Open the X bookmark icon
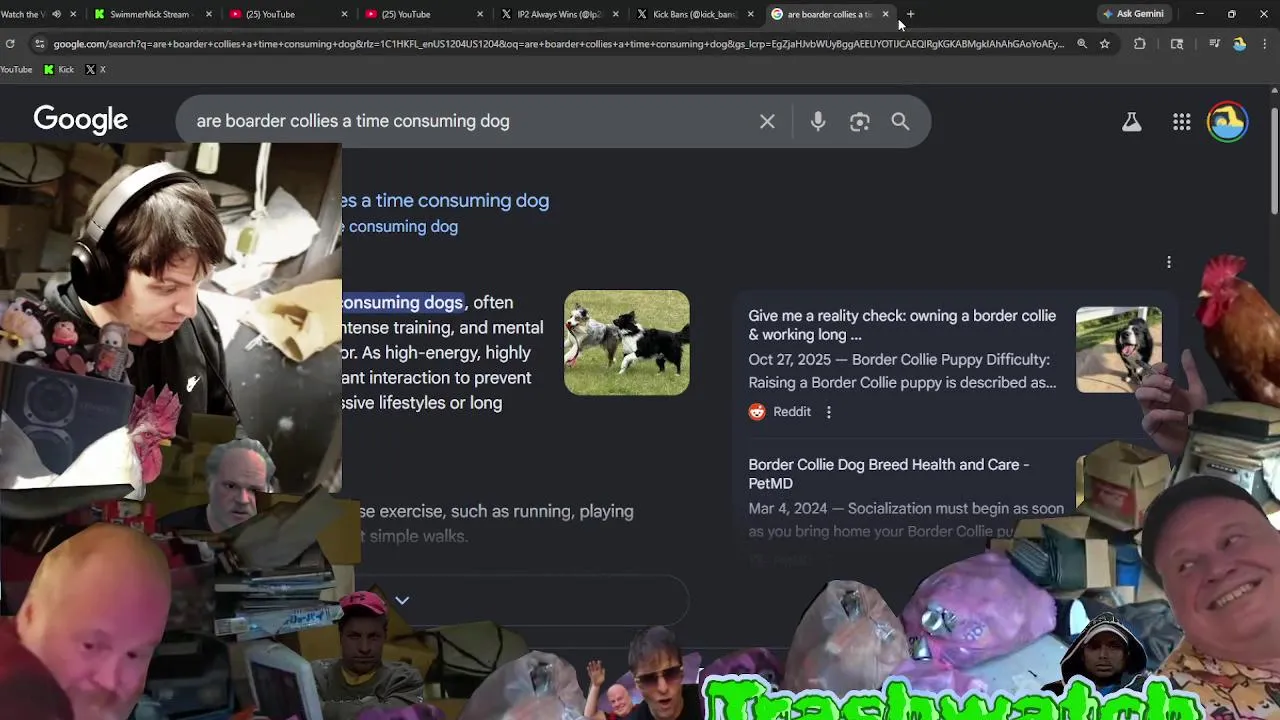 (95, 69)
